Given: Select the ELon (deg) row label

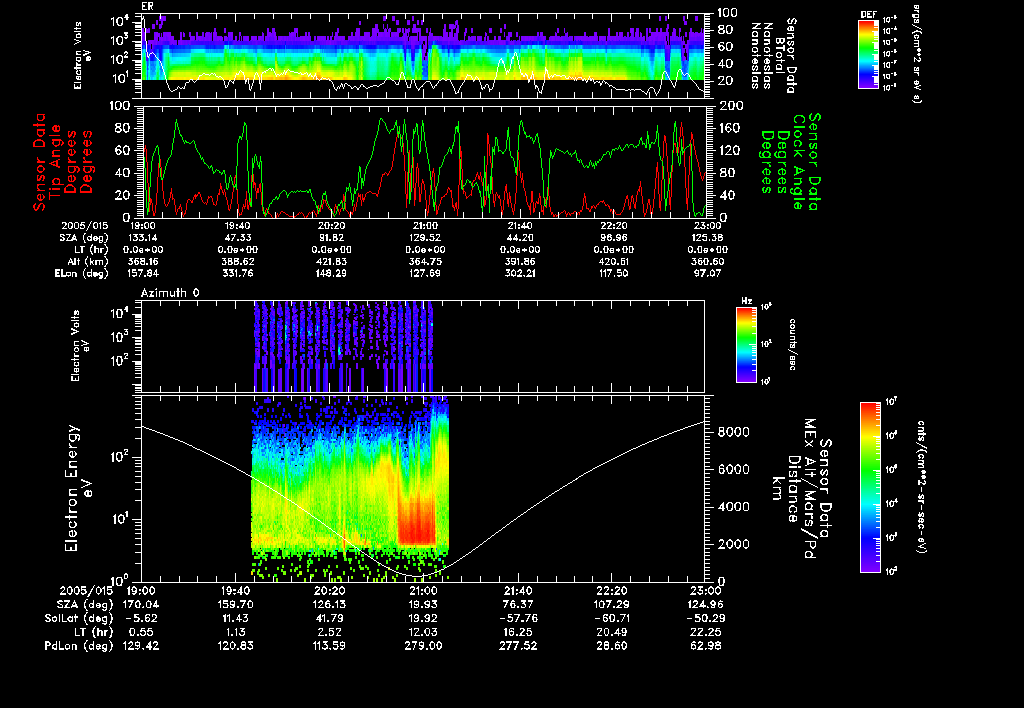Looking at the screenshot, I should (x=82, y=274).
